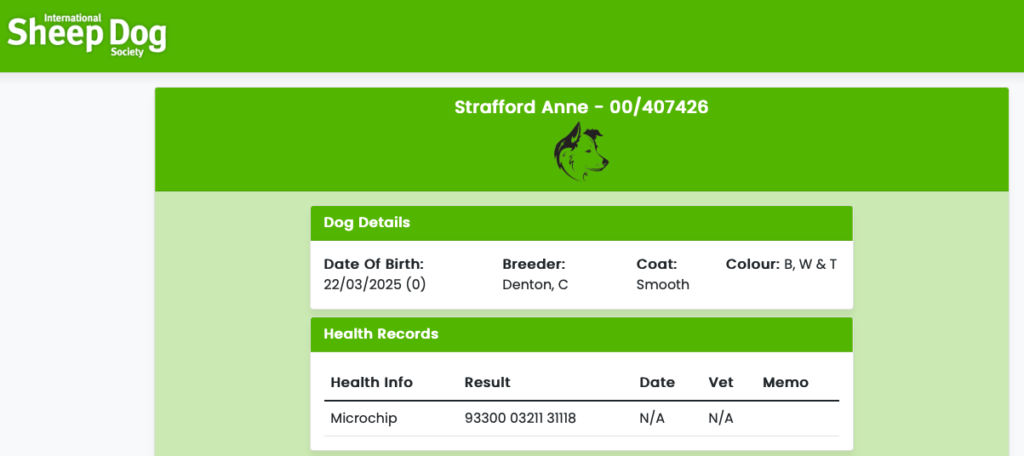Click the N/A value under Vet
The height and width of the screenshot is (456, 1024).
point(721,419)
